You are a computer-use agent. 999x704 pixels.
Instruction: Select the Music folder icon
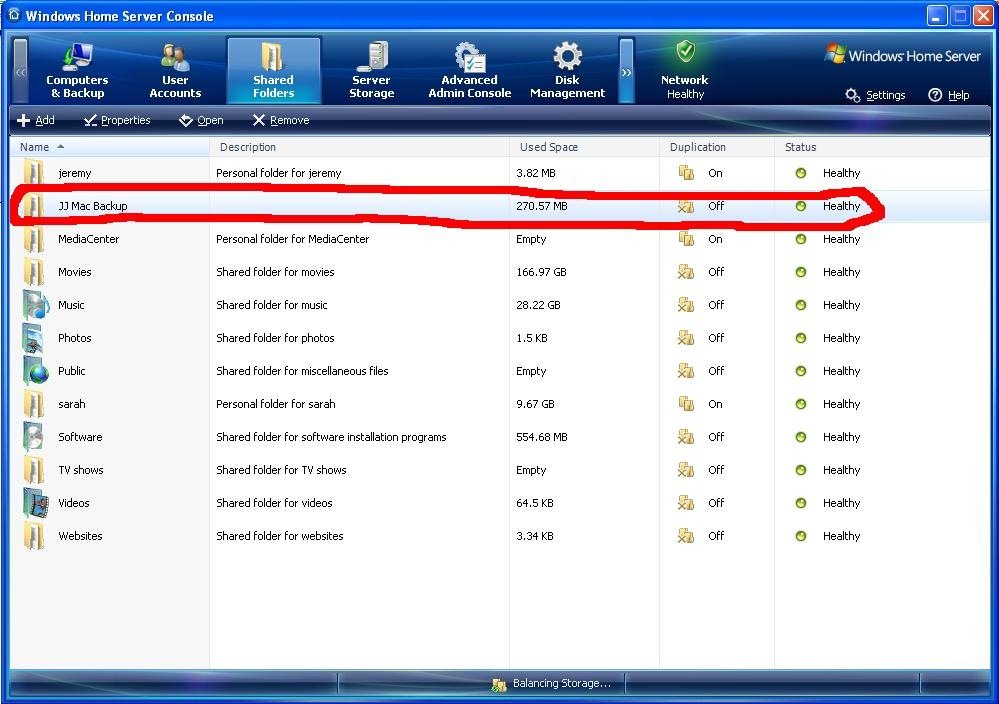point(35,305)
